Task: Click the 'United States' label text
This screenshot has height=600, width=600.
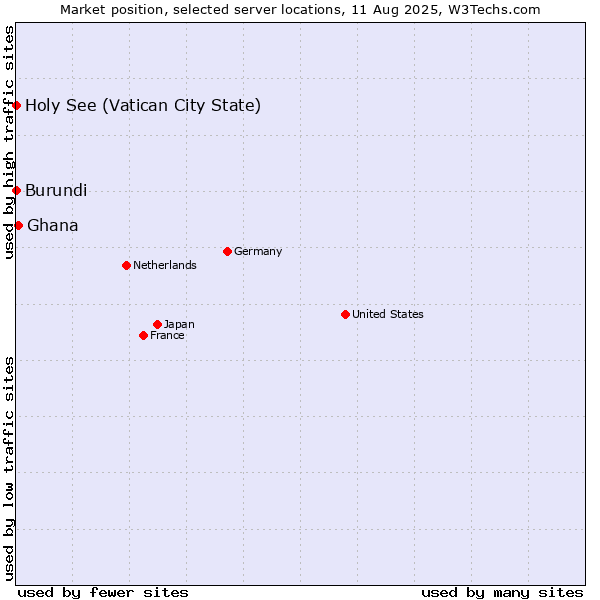Action: click(x=388, y=314)
